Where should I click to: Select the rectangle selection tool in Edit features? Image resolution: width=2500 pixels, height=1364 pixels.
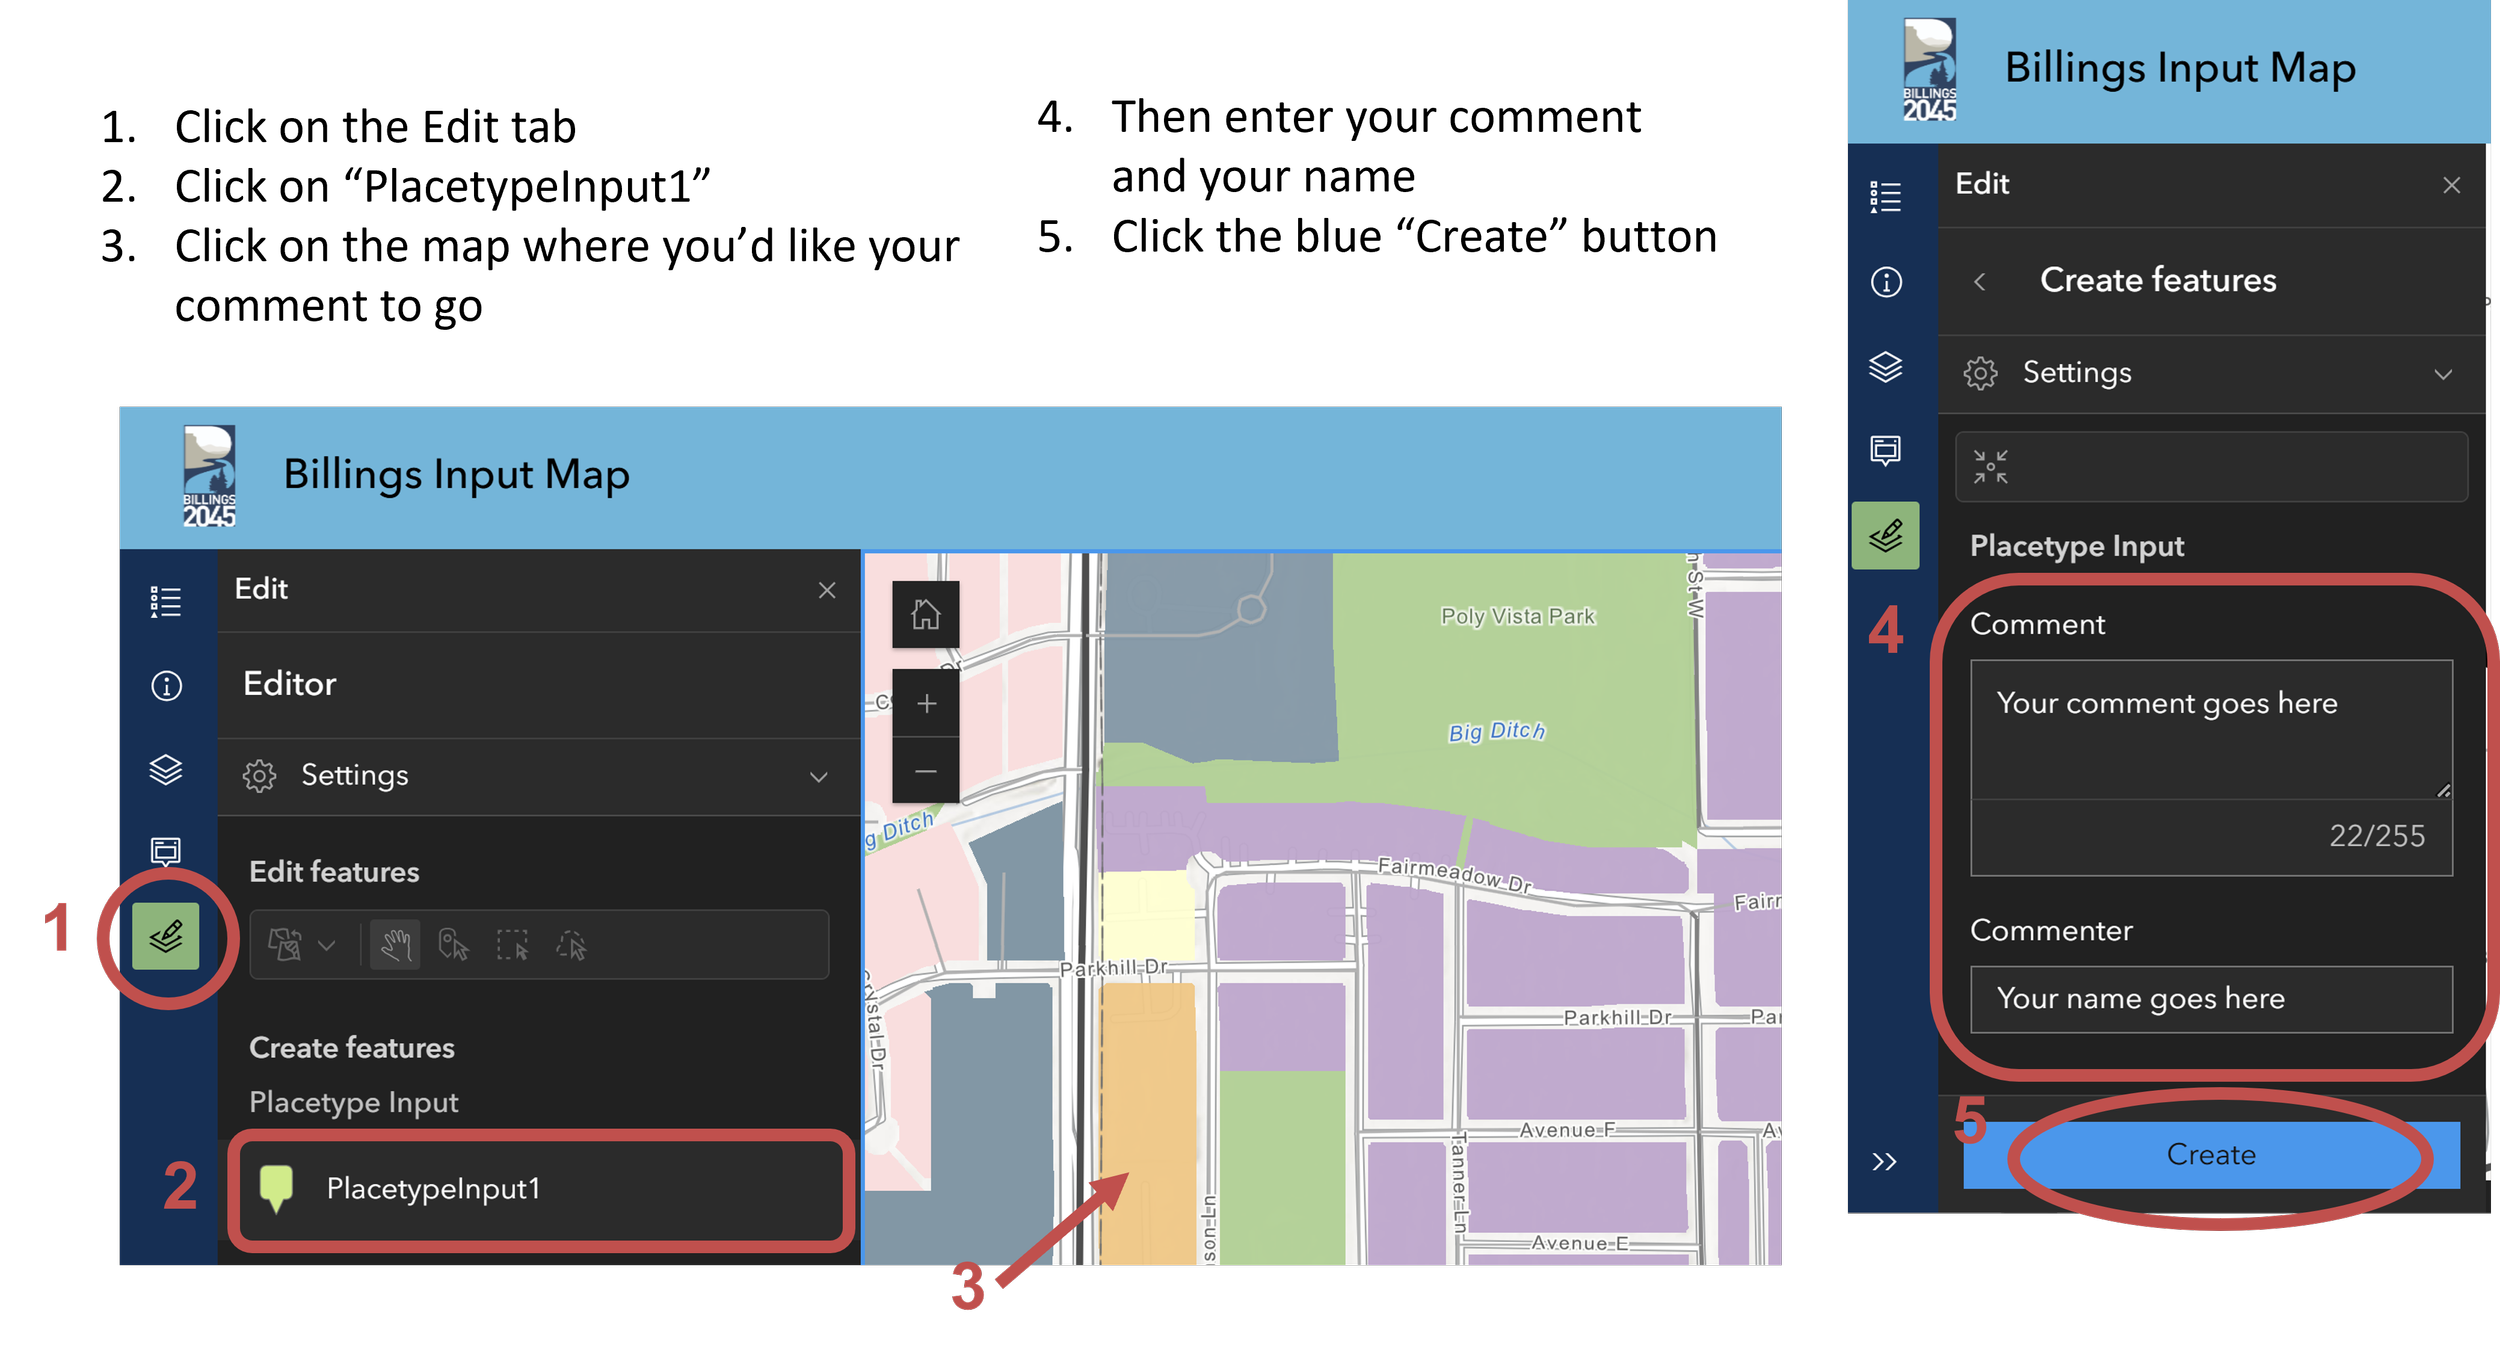512,945
